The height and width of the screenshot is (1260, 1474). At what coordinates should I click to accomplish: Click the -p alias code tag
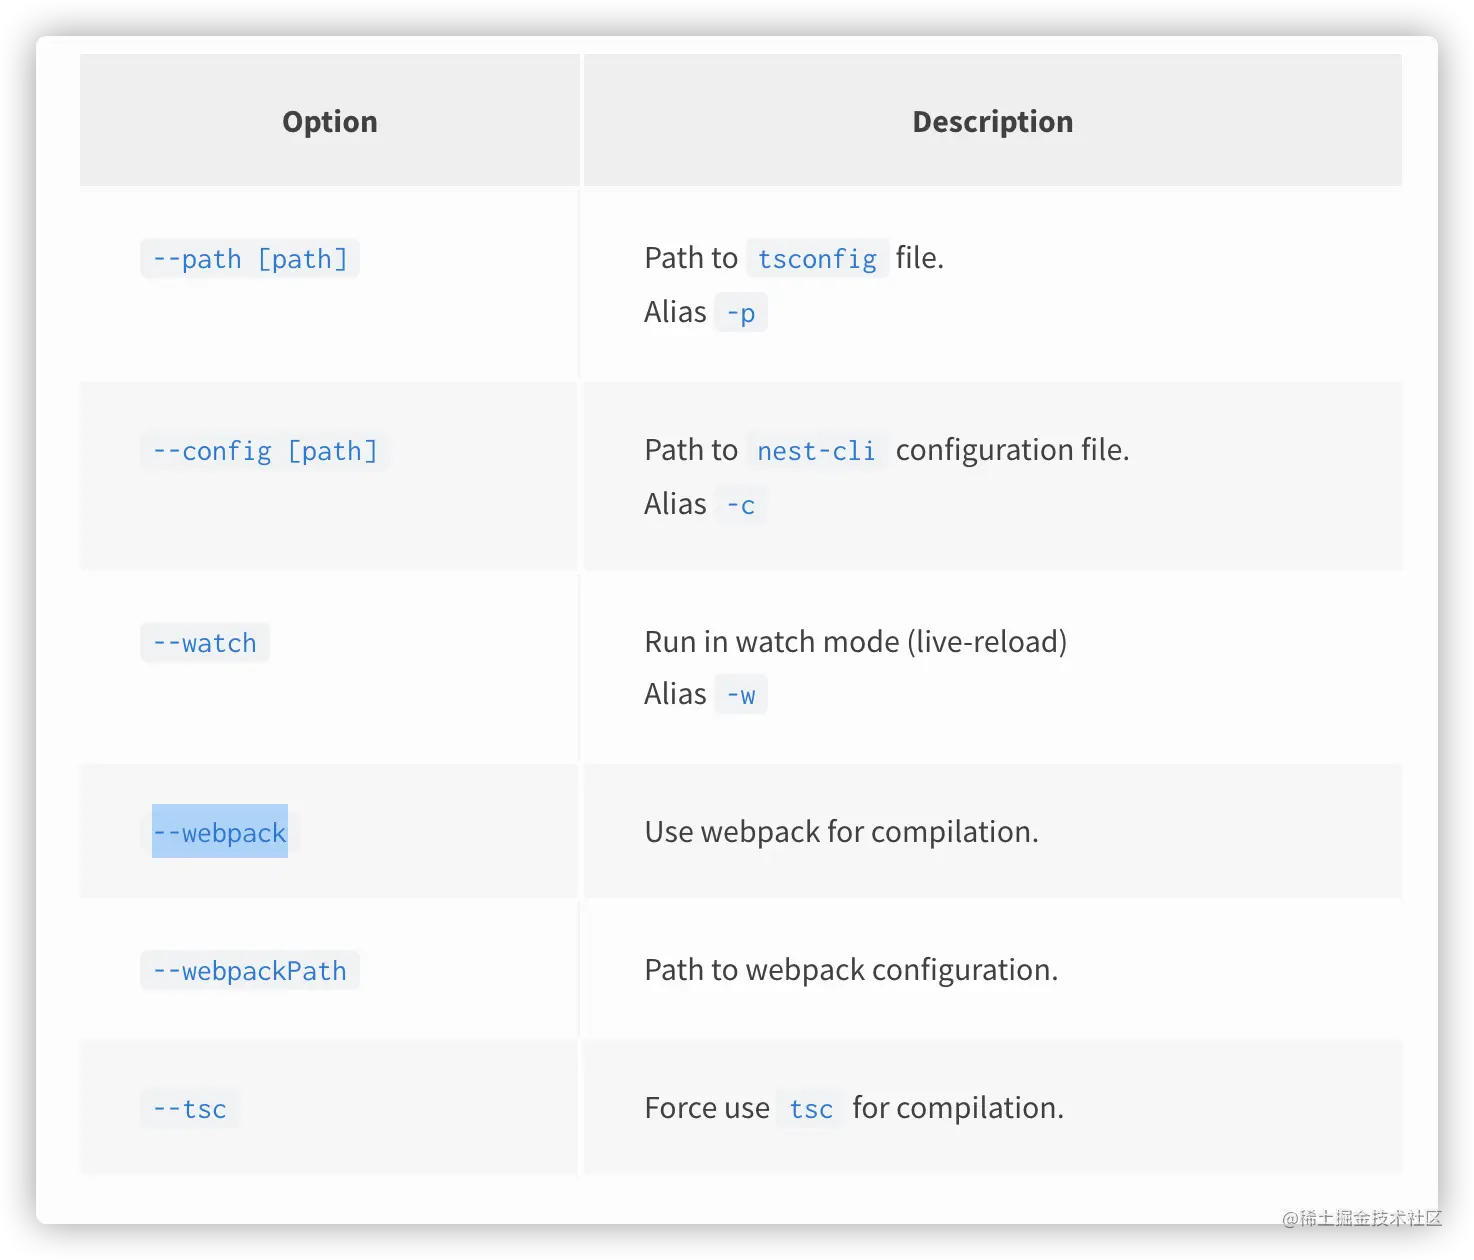pyautogui.click(x=741, y=313)
